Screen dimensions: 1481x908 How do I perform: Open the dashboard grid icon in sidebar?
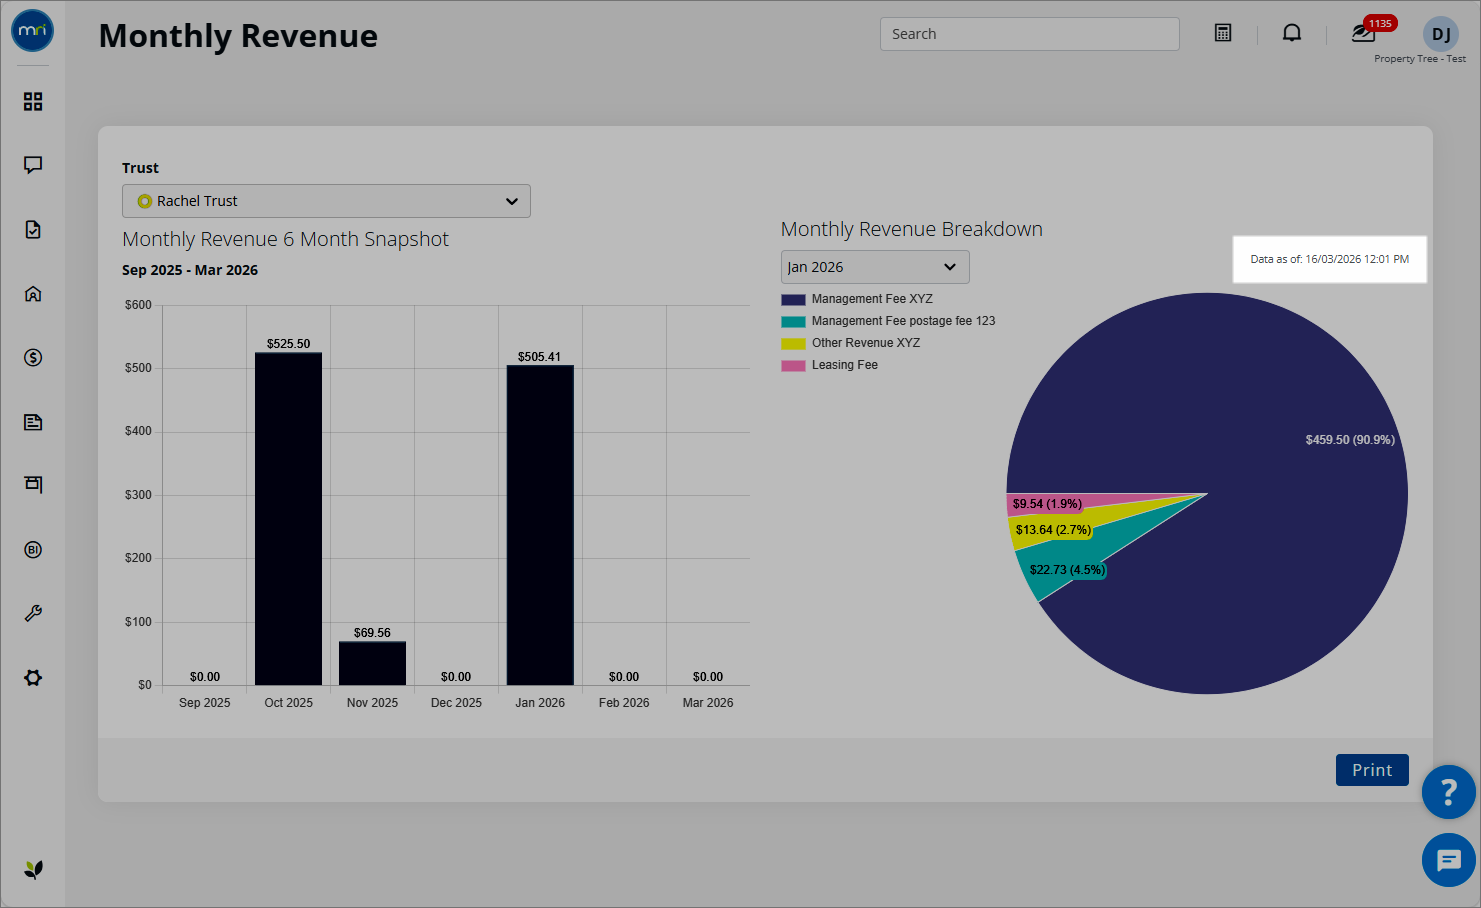point(33,101)
